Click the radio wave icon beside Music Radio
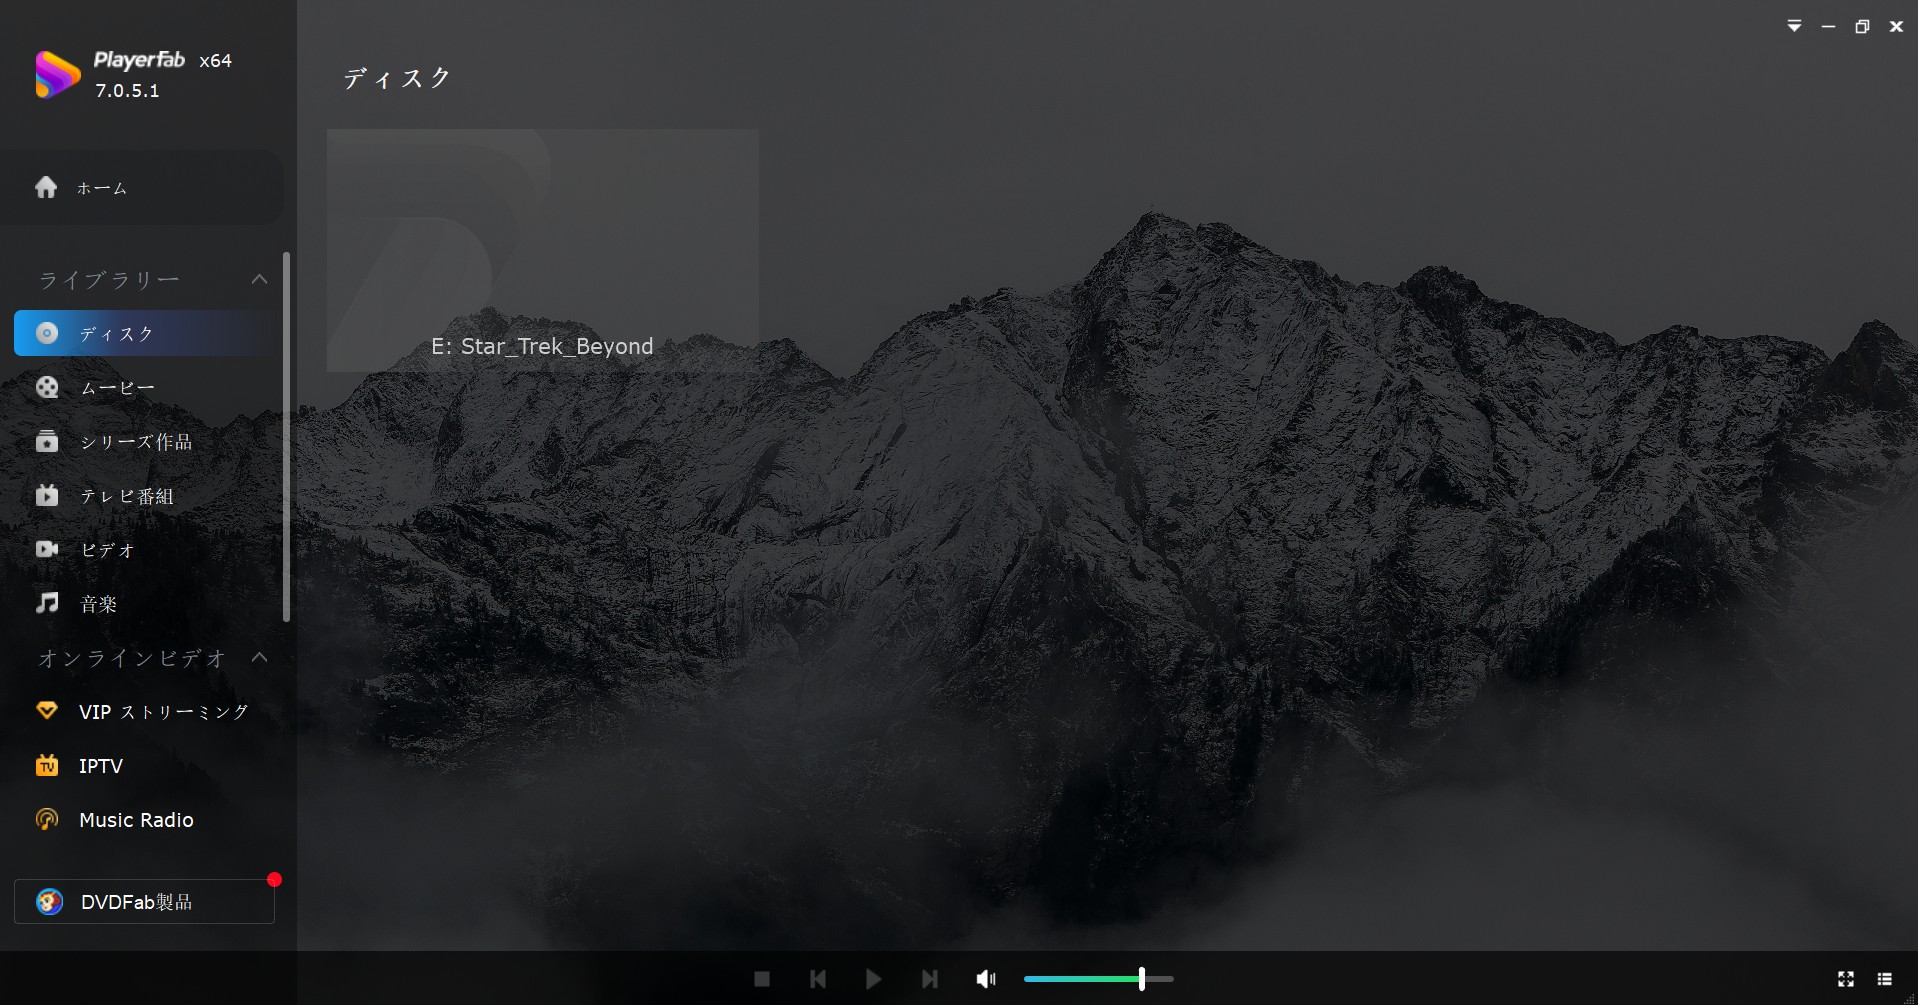This screenshot has width=1918, height=1005. [x=47, y=819]
